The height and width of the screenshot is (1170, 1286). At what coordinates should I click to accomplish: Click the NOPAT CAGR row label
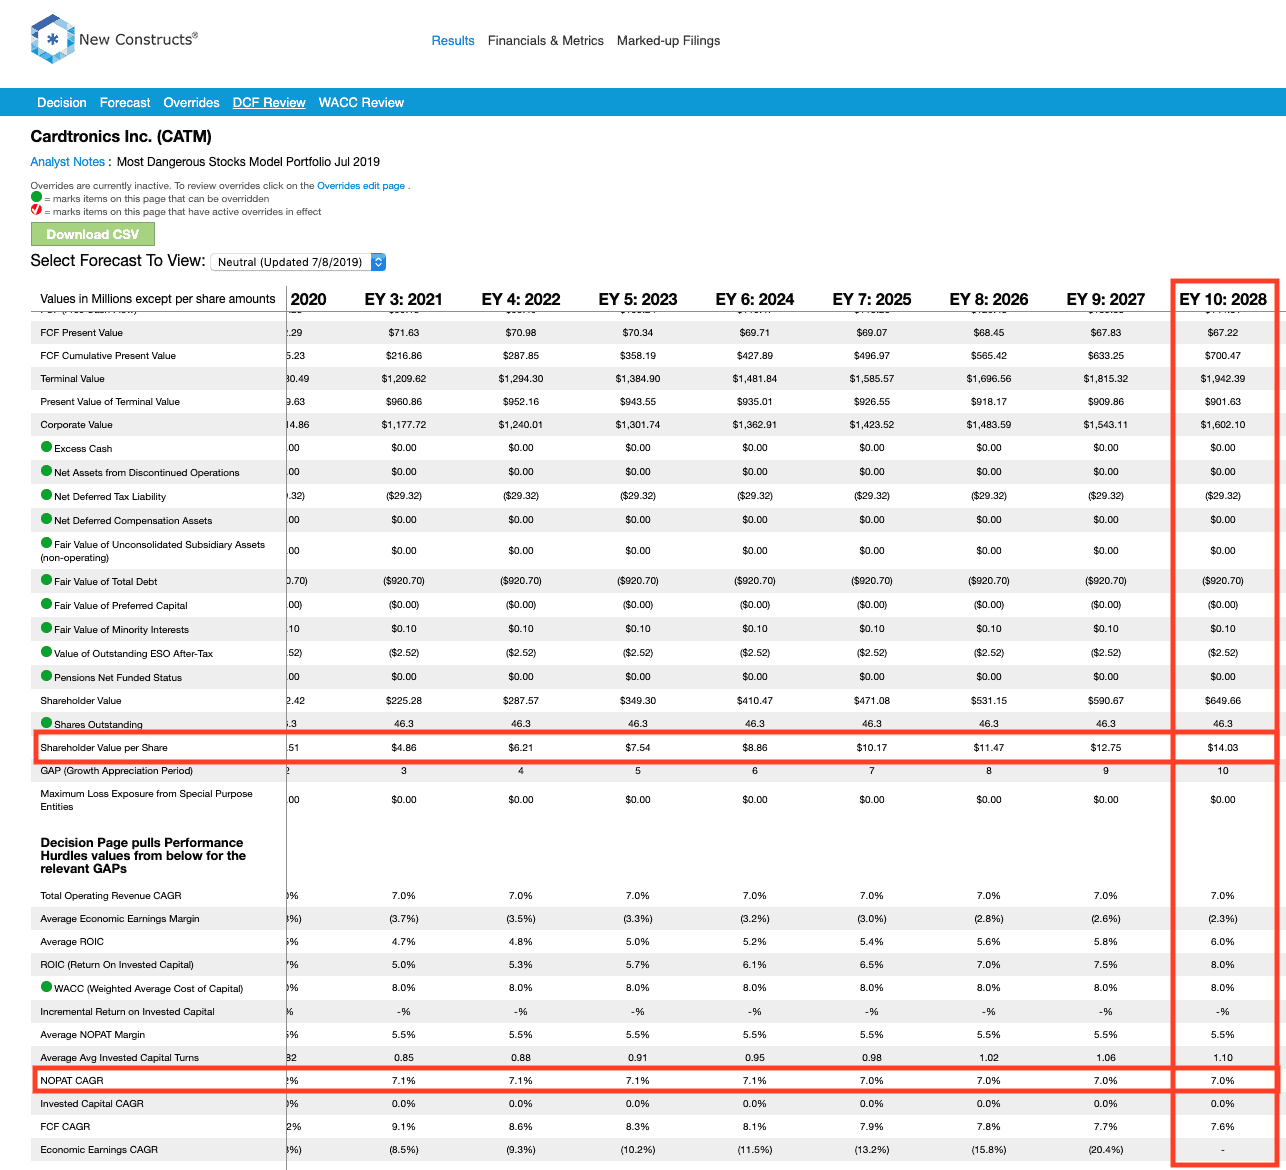pos(72,1081)
